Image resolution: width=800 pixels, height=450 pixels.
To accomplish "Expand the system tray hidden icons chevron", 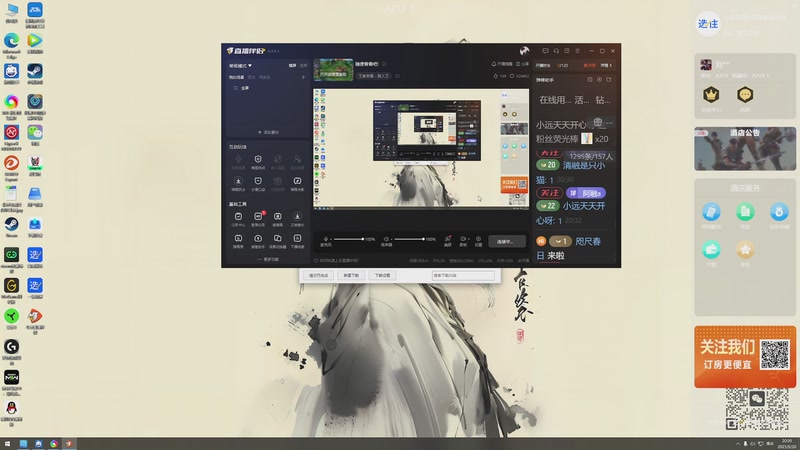I will (x=737, y=444).
